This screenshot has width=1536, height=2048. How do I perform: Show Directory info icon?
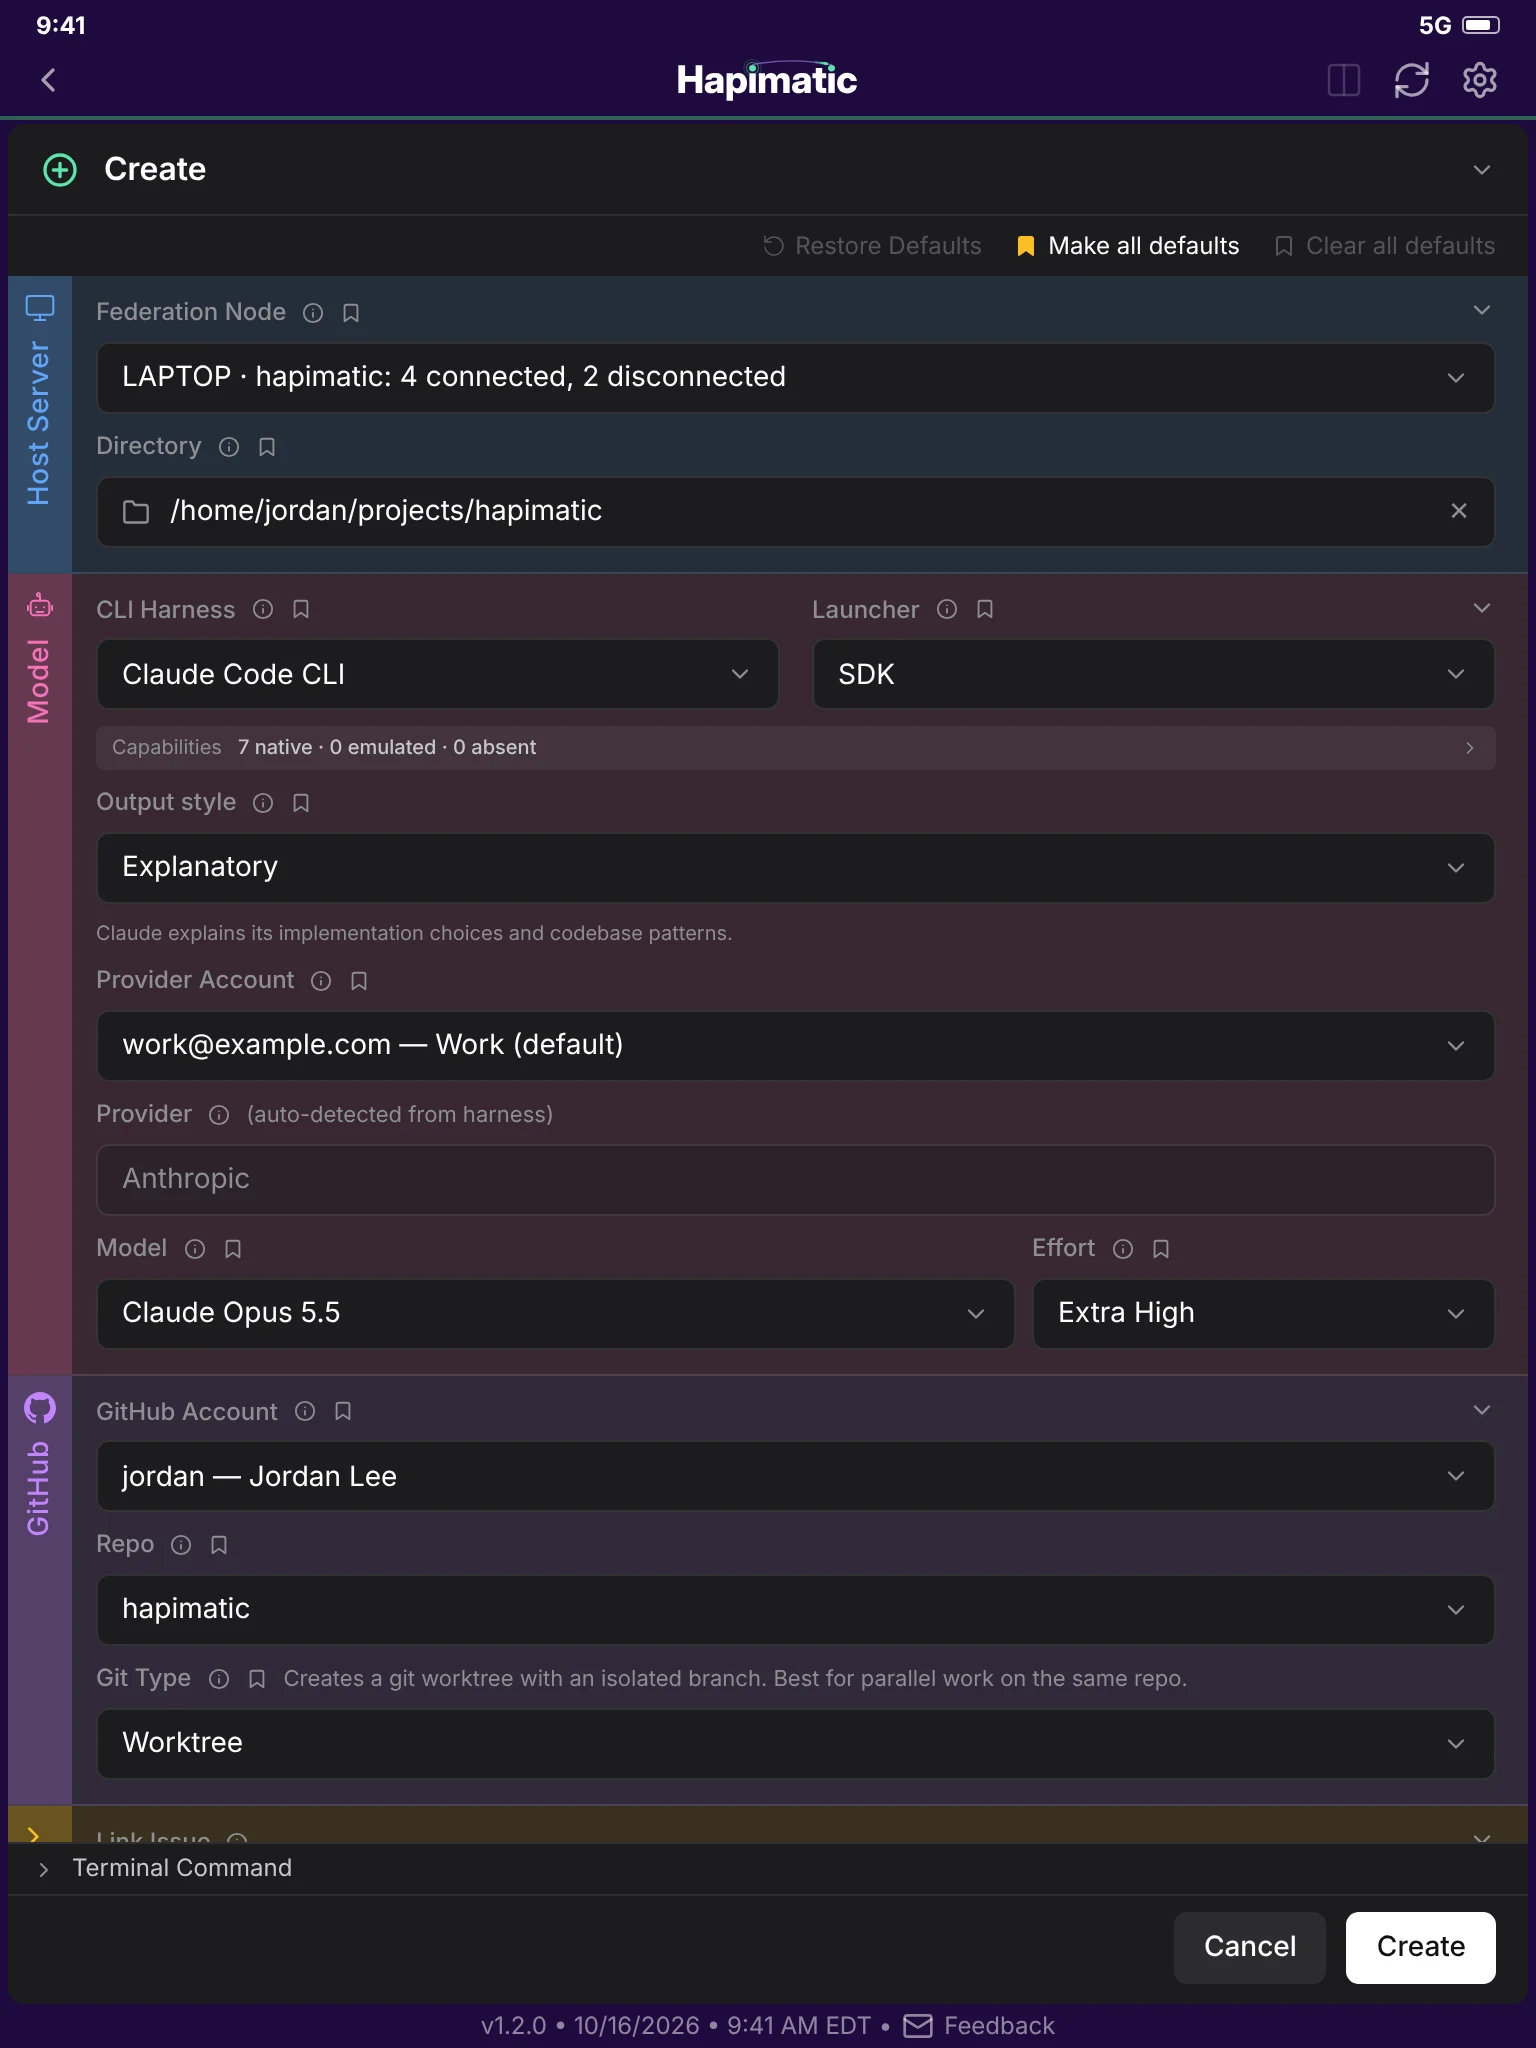coord(229,447)
